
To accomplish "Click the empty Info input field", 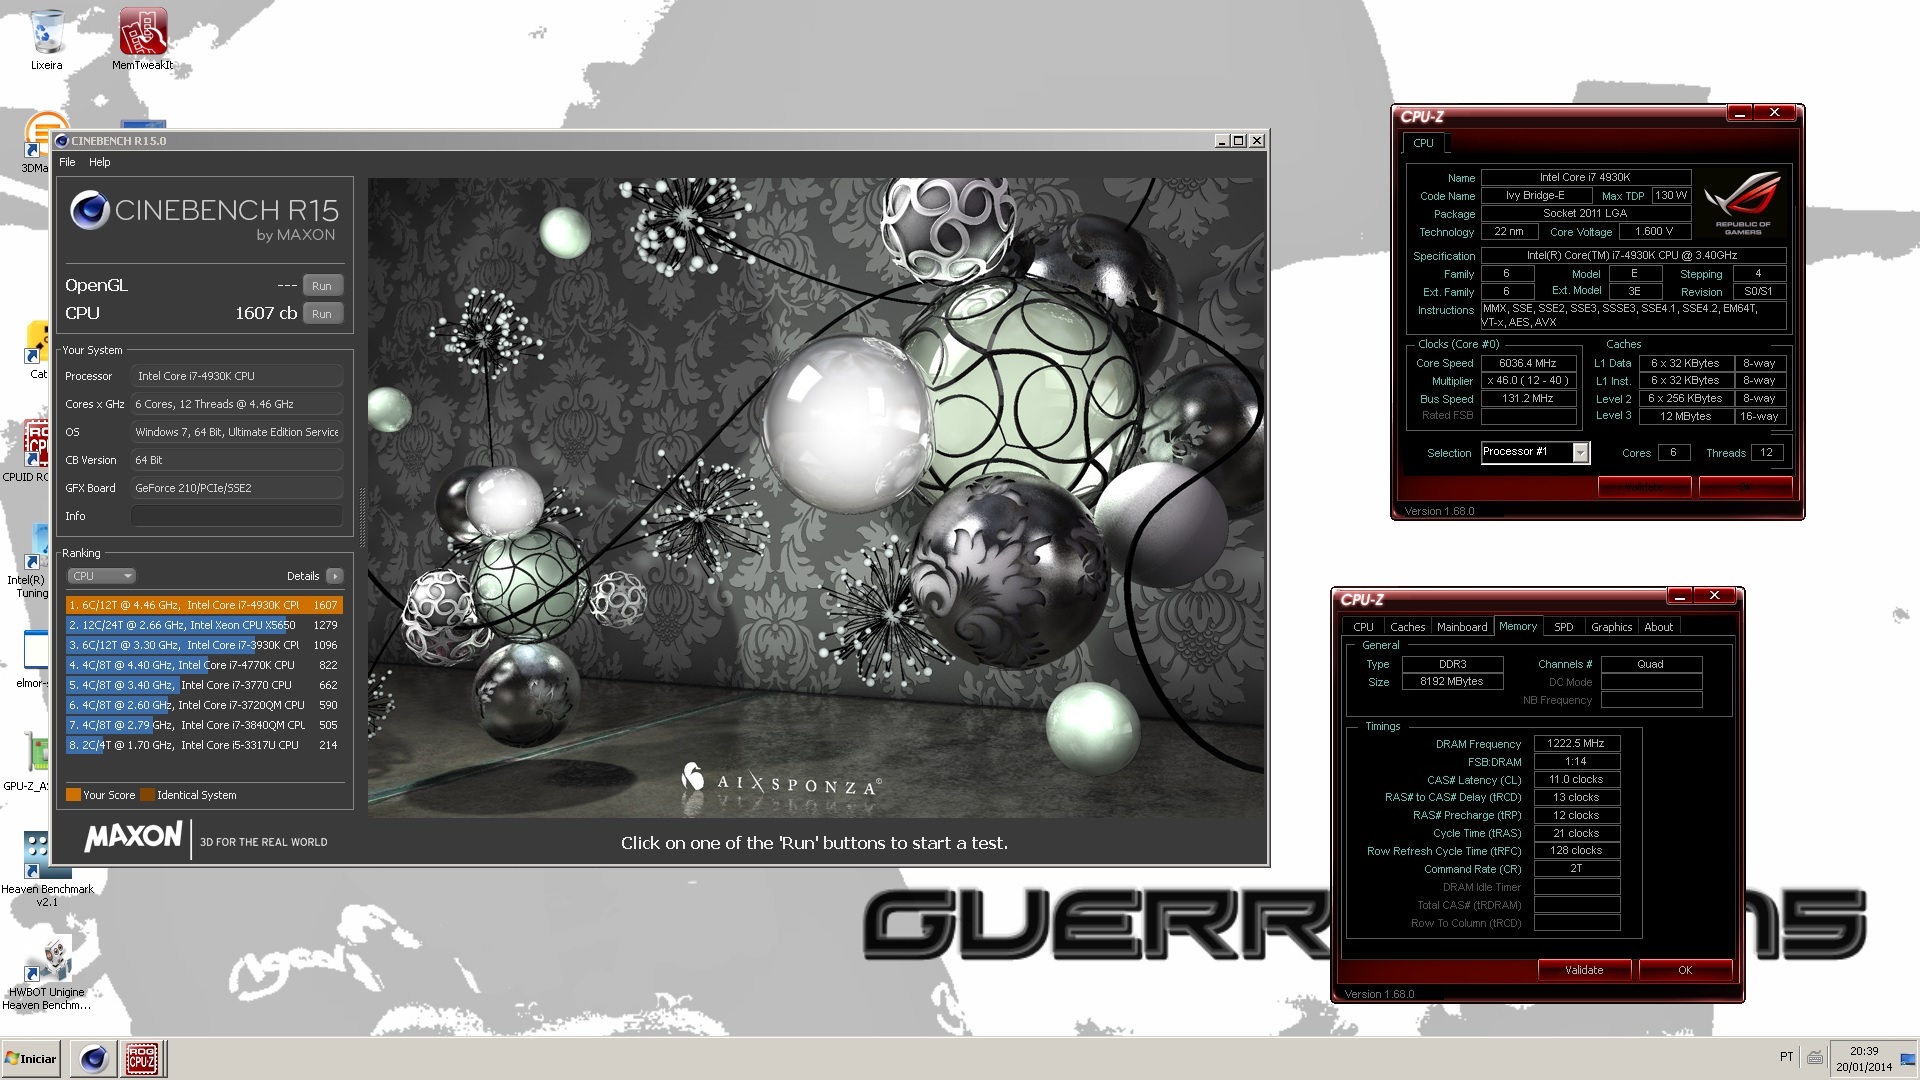I will [237, 516].
